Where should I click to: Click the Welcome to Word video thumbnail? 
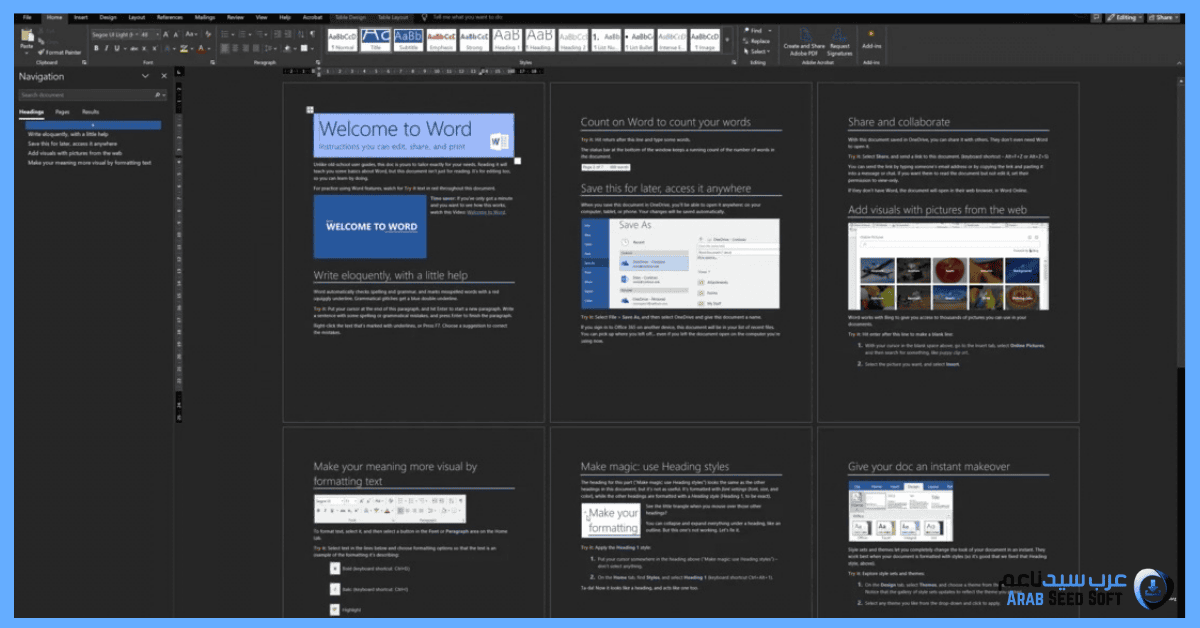tap(369, 226)
